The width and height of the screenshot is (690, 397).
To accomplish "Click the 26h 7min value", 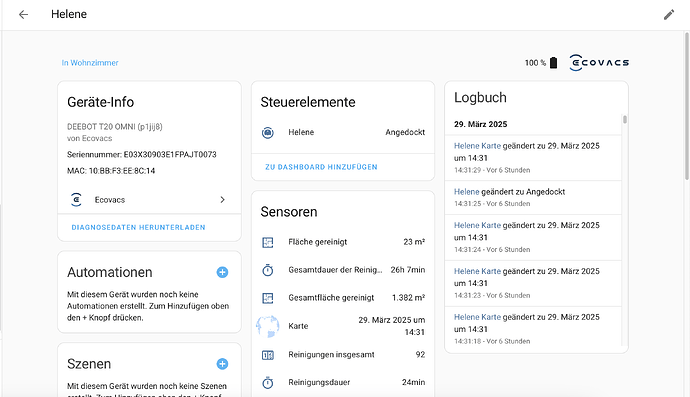I will (x=408, y=270).
